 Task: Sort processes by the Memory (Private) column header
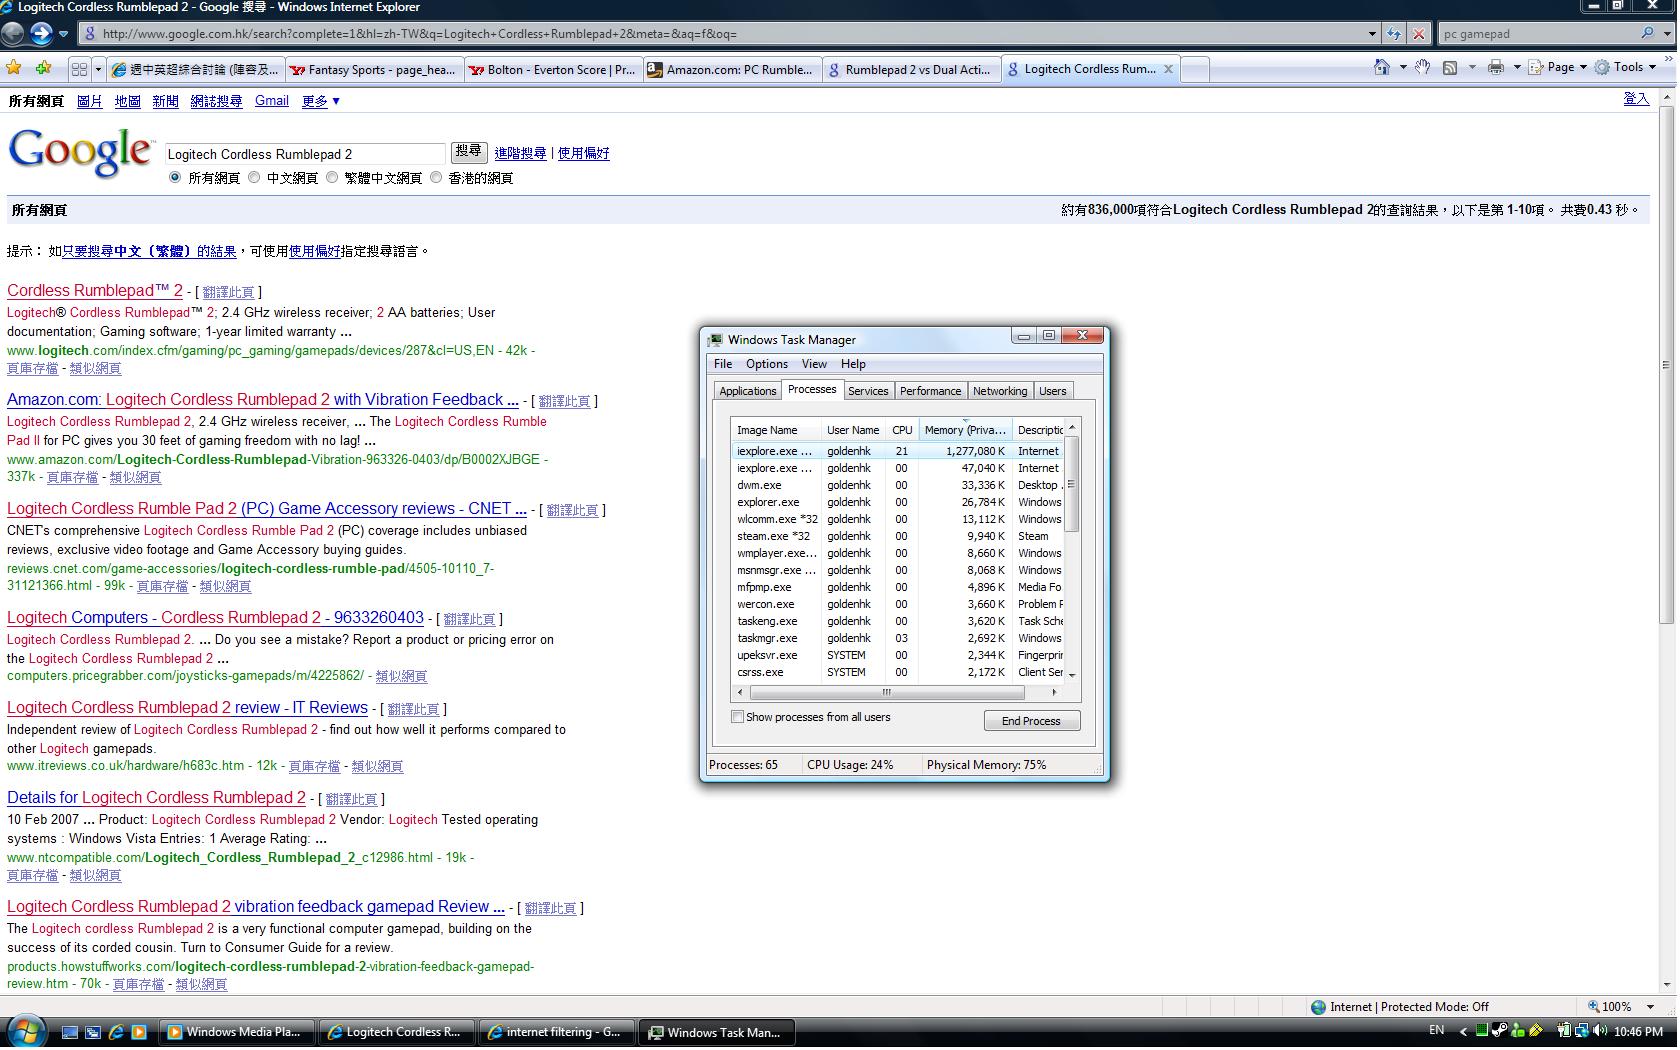(965, 430)
